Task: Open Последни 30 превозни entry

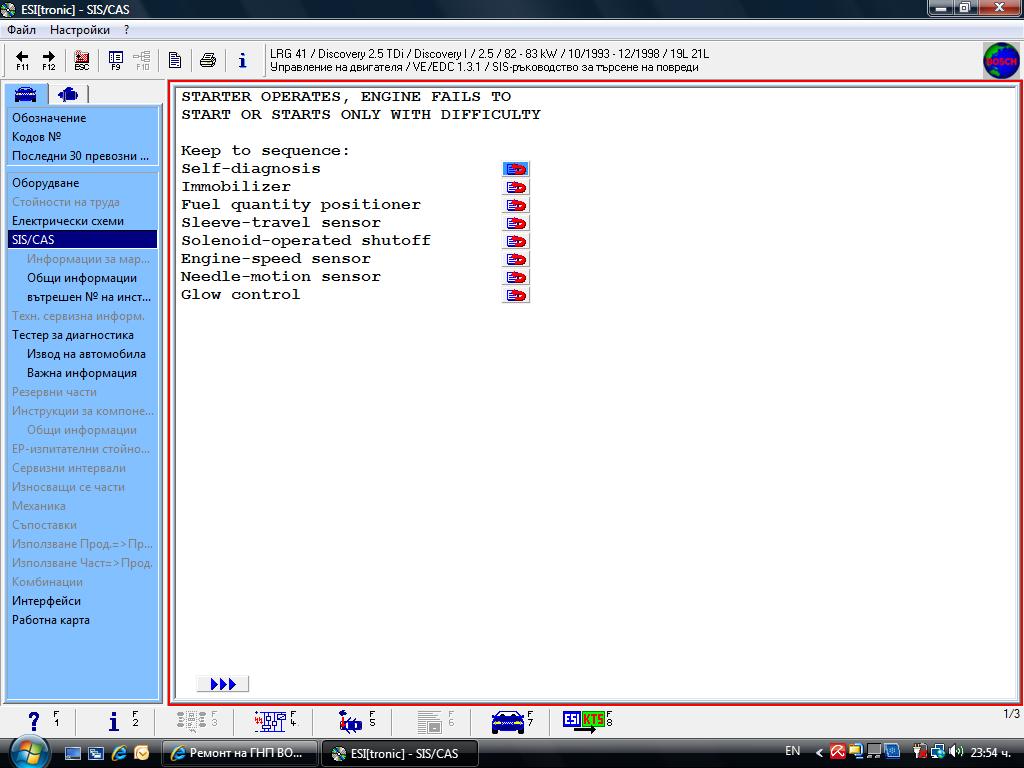Action: 82,156
